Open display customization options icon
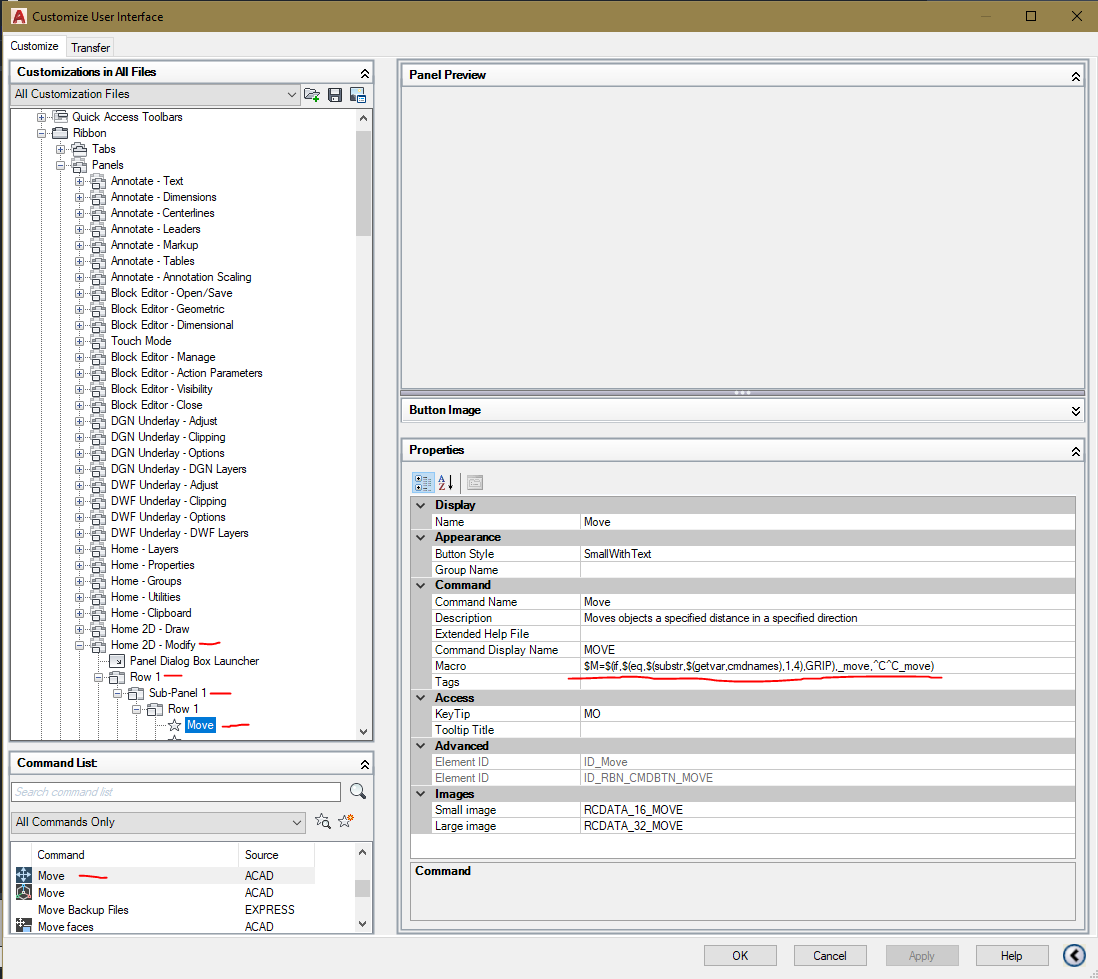1098x979 pixels. pyautogui.click(x=358, y=95)
